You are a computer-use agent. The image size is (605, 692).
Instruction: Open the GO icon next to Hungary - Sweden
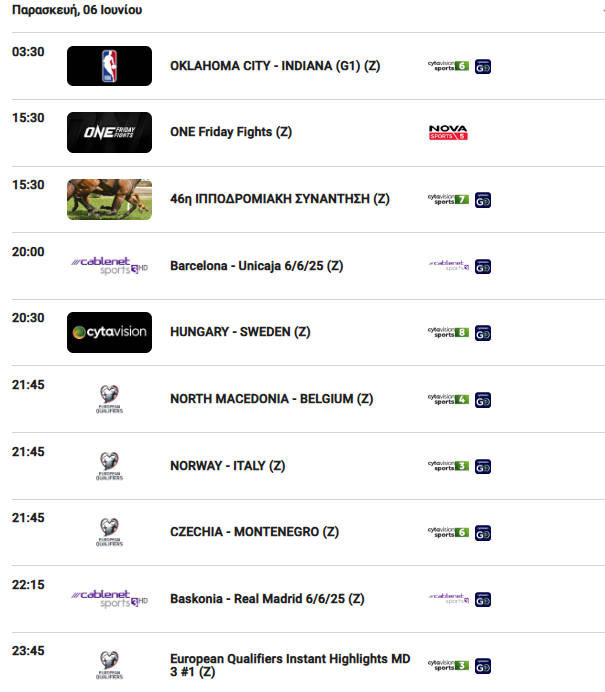(483, 333)
